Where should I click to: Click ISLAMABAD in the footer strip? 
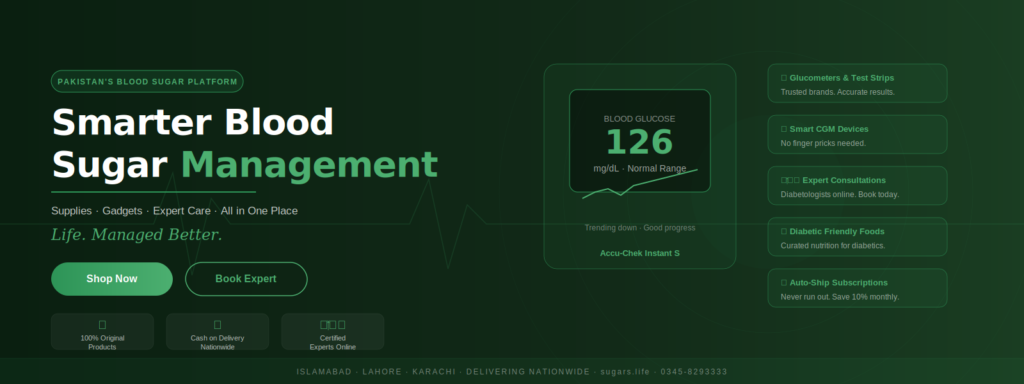[325, 372]
